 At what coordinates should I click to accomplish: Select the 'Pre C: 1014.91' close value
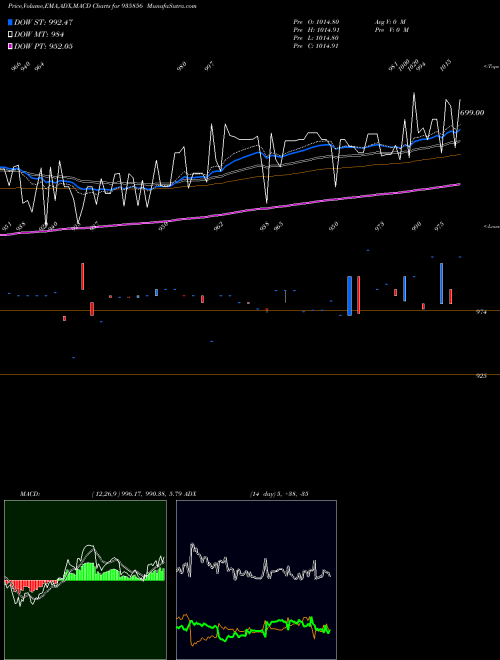coord(316,46)
